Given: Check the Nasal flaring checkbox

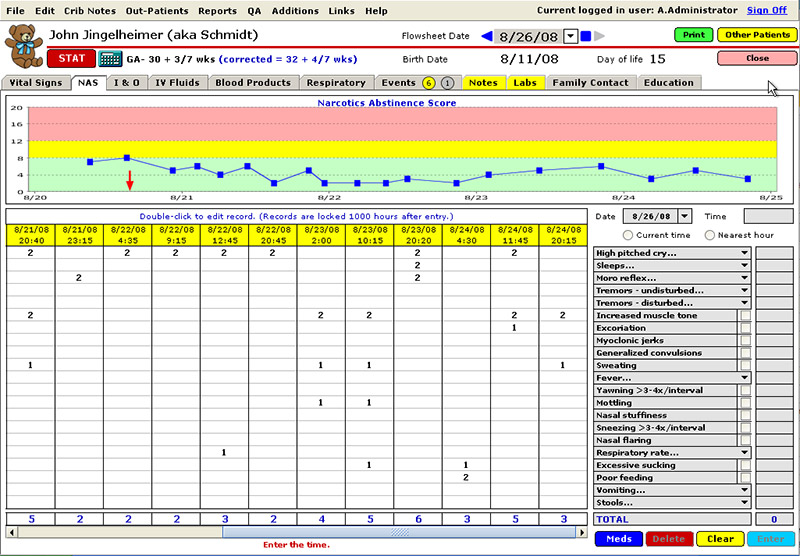Looking at the screenshot, I should [x=745, y=441].
